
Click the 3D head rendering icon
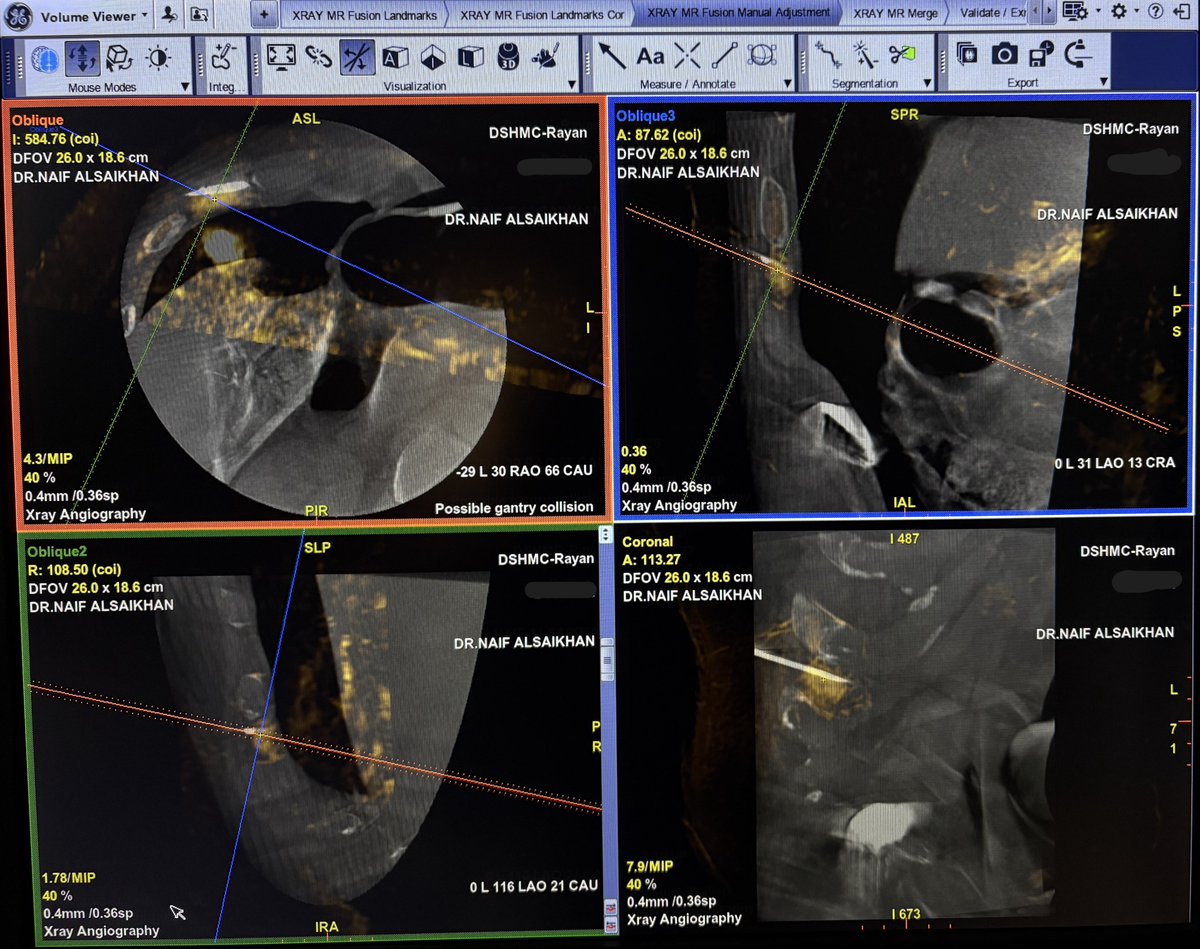(508, 57)
